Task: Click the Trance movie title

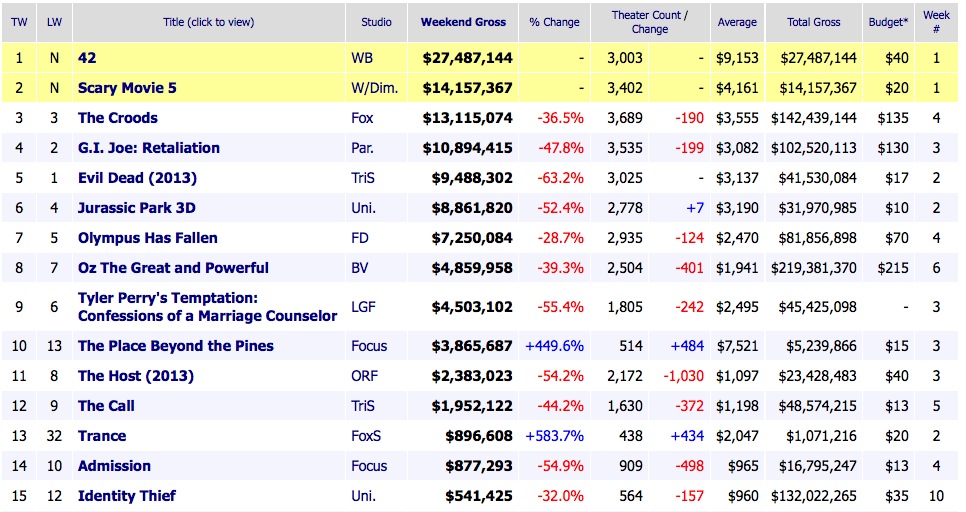Action: (102, 436)
